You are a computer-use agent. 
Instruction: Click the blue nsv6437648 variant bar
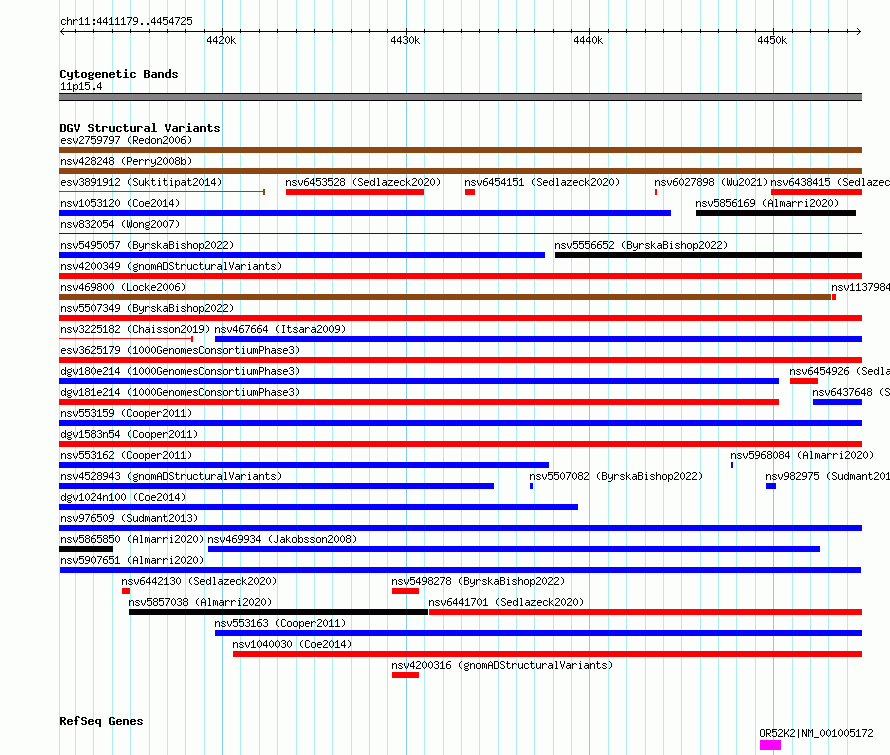click(837, 402)
